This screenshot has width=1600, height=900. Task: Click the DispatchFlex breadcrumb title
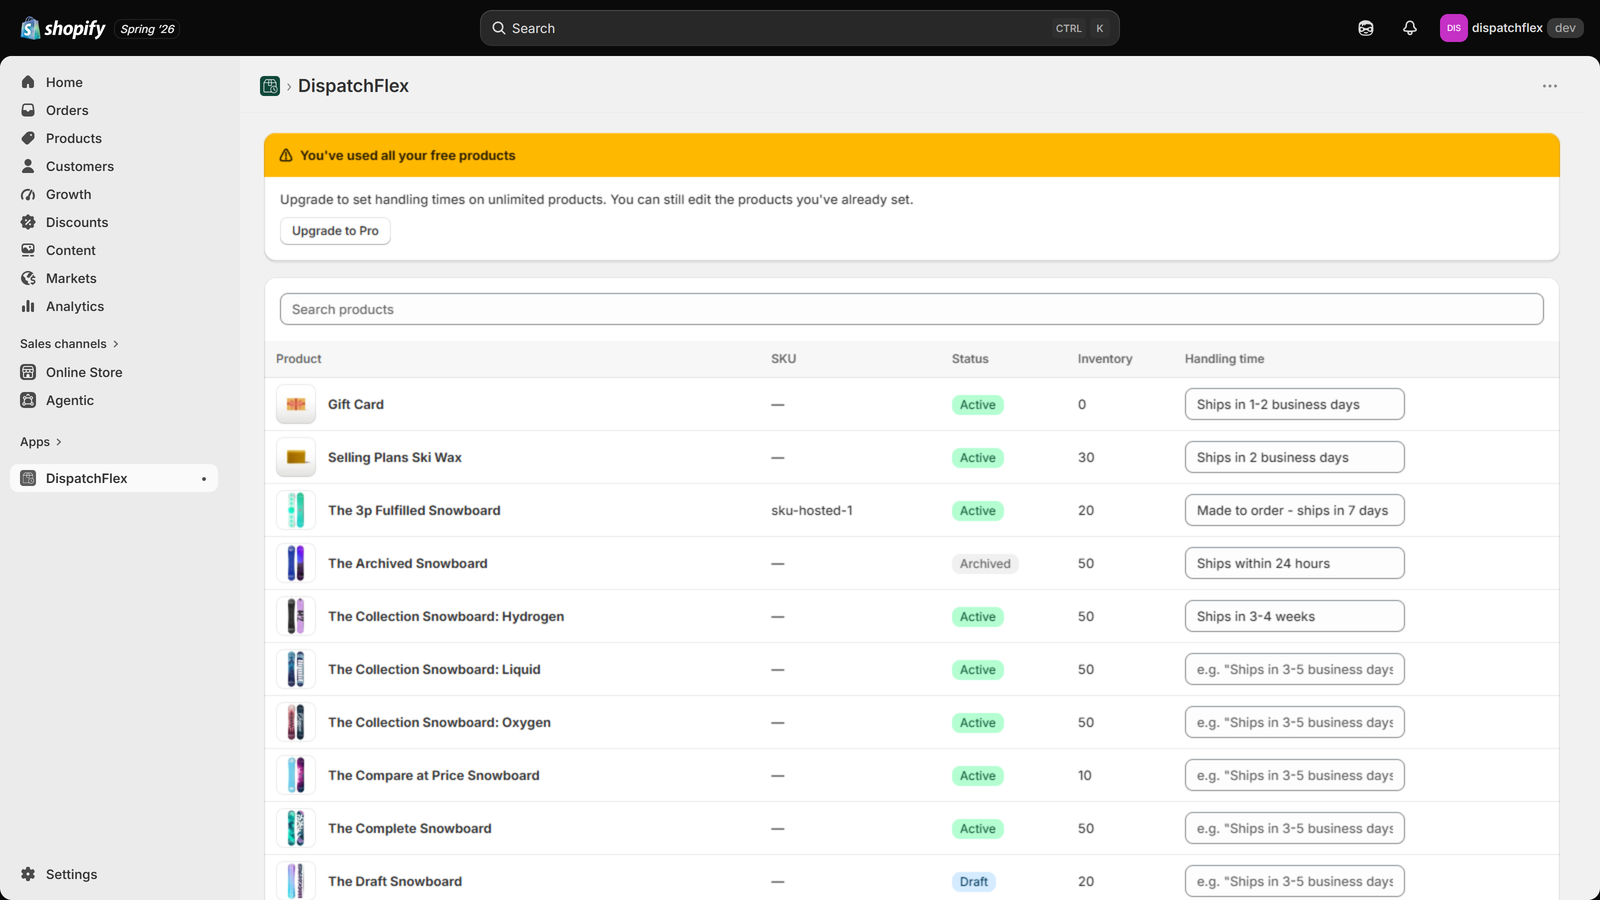coord(353,86)
